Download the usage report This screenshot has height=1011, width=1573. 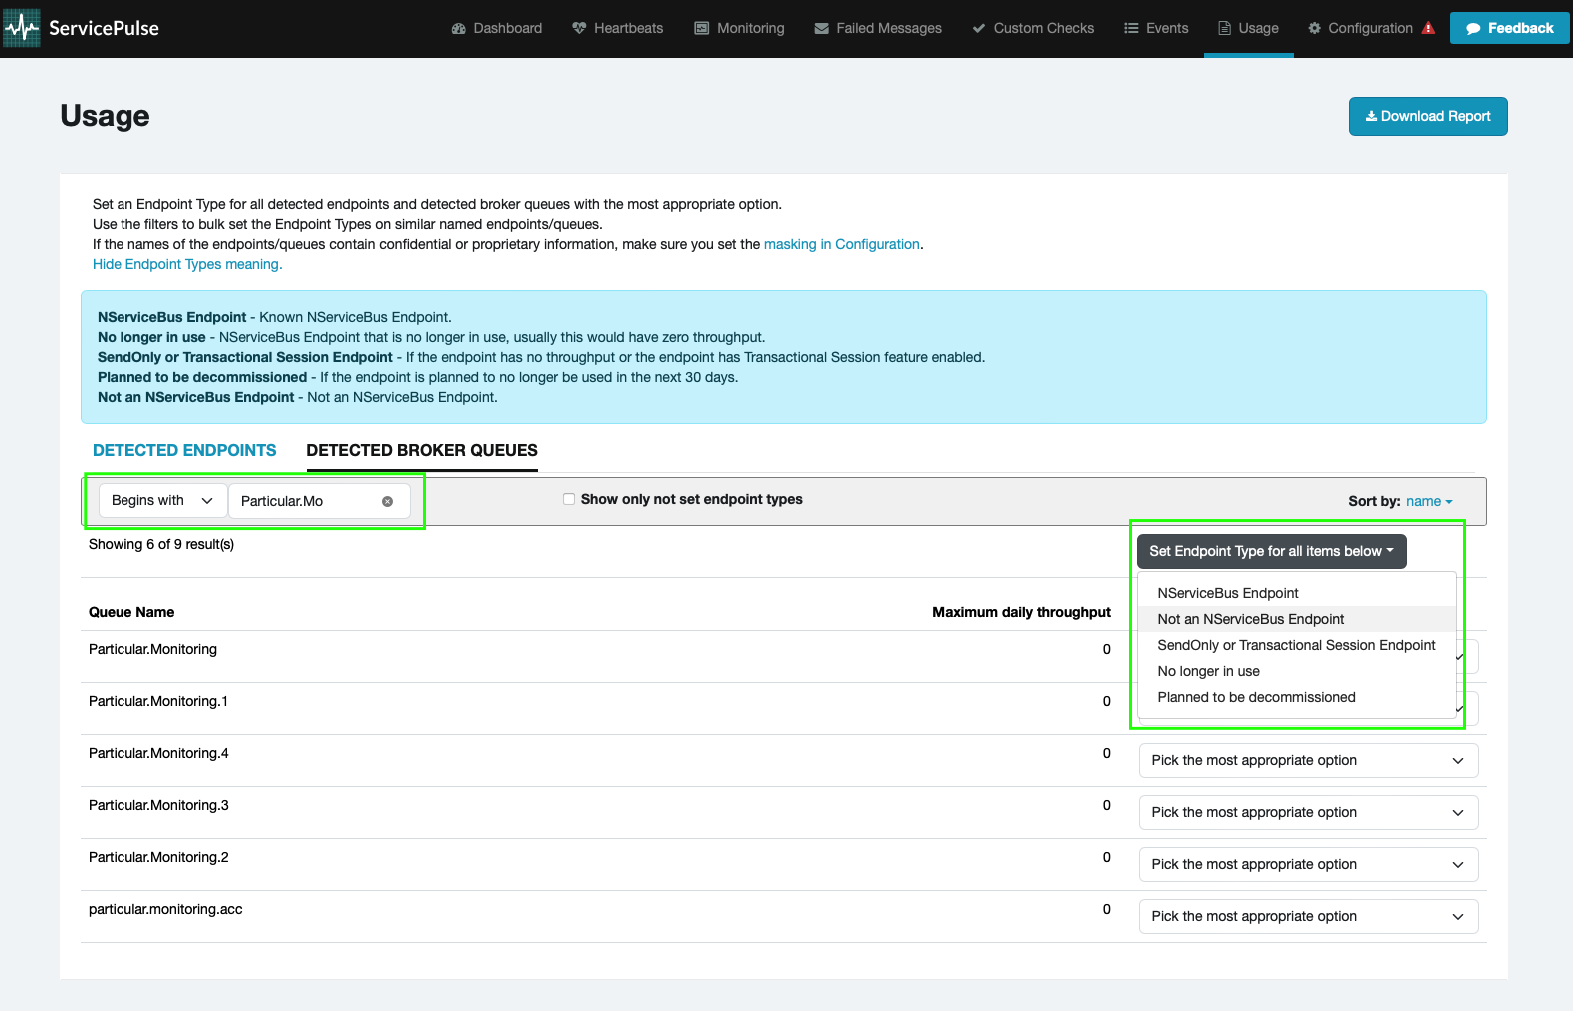tap(1428, 116)
